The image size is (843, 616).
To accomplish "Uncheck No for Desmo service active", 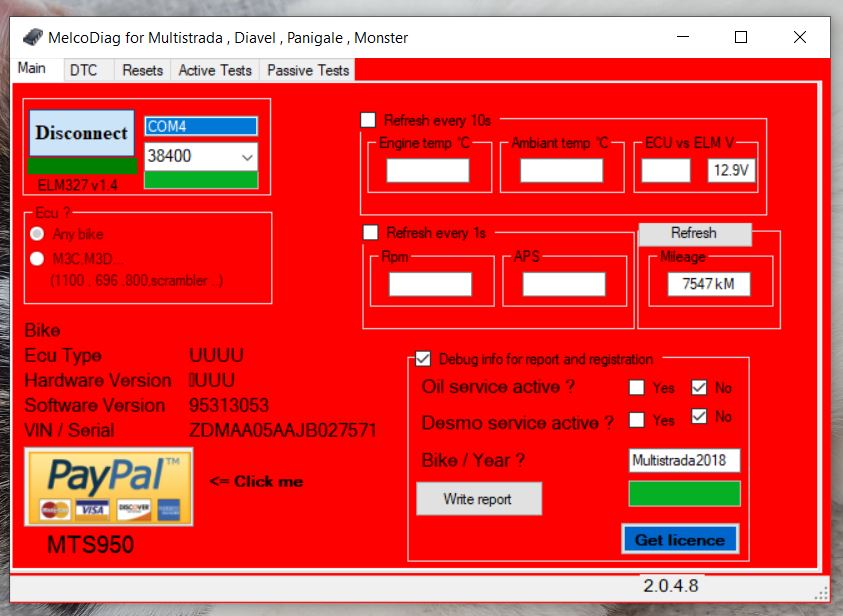I will [x=699, y=417].
